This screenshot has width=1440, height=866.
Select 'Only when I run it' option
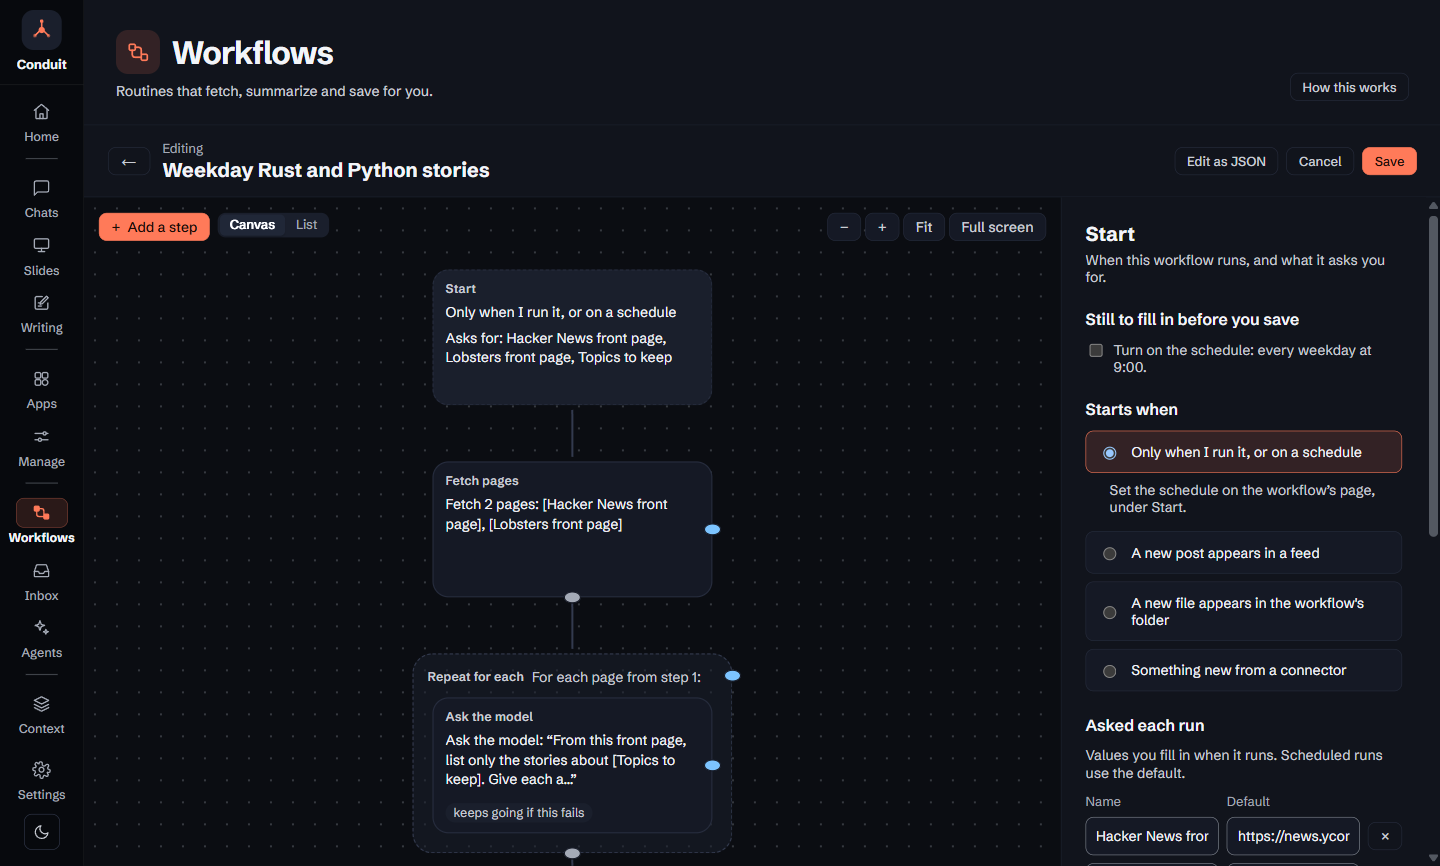click(1243, 452)
